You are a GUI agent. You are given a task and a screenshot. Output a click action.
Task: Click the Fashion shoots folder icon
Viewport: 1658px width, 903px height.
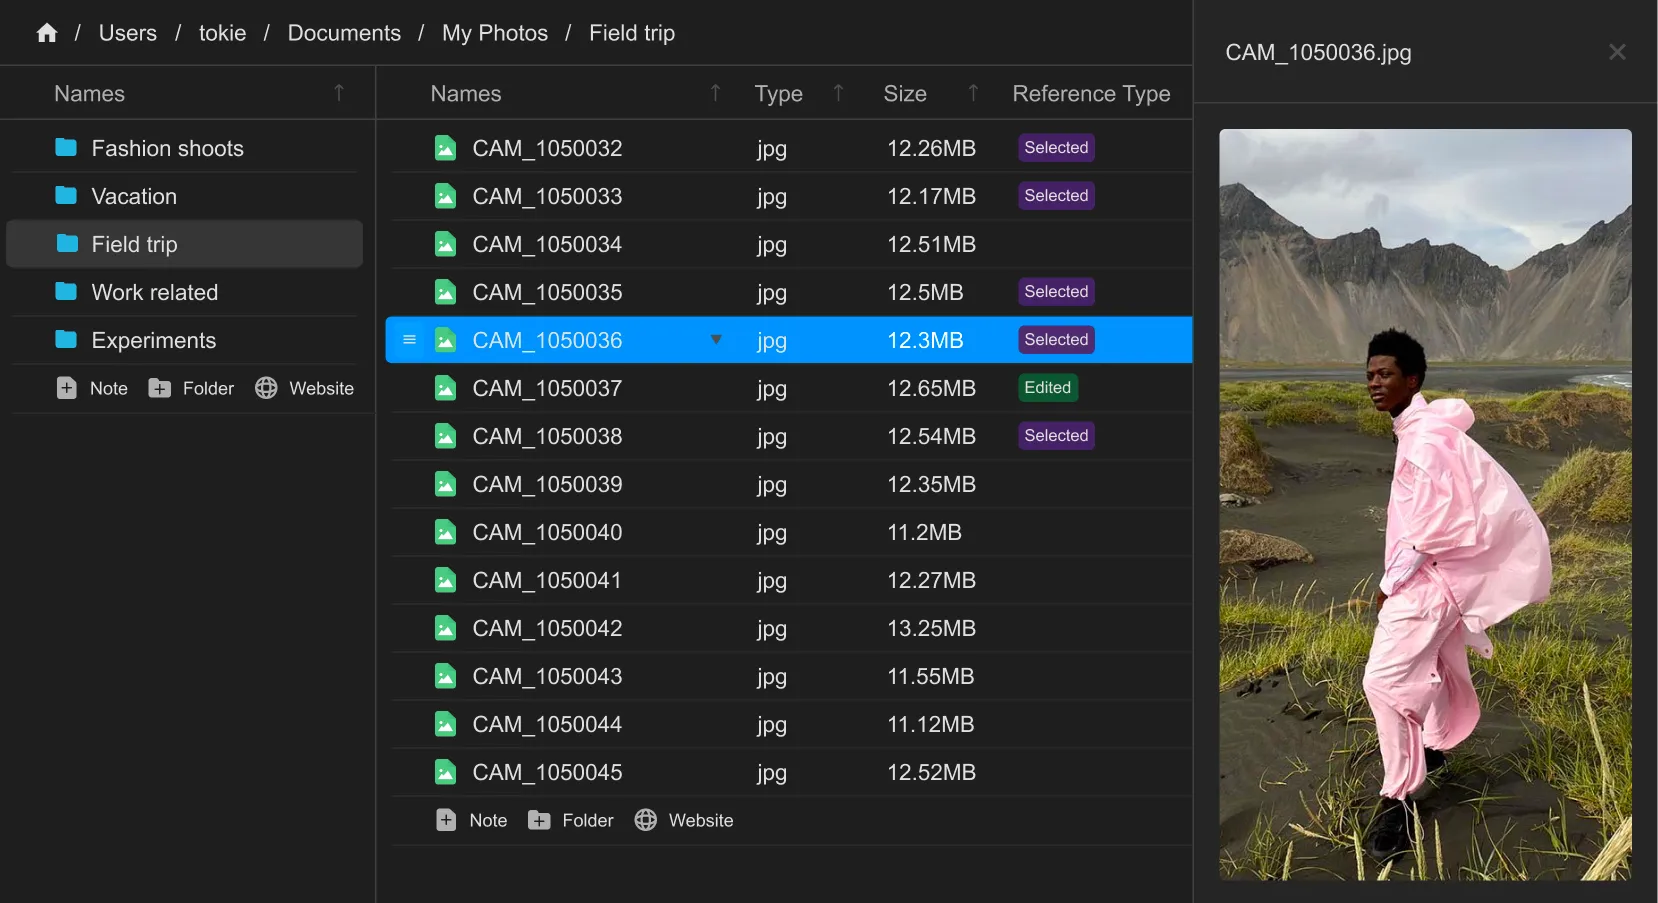(x=66, y=148)
